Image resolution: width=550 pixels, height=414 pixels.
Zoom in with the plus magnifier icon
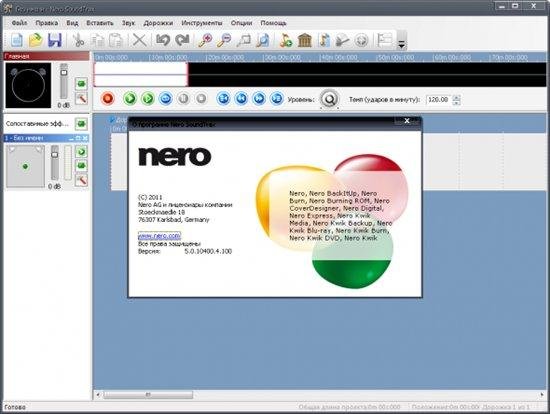[205, 40]
